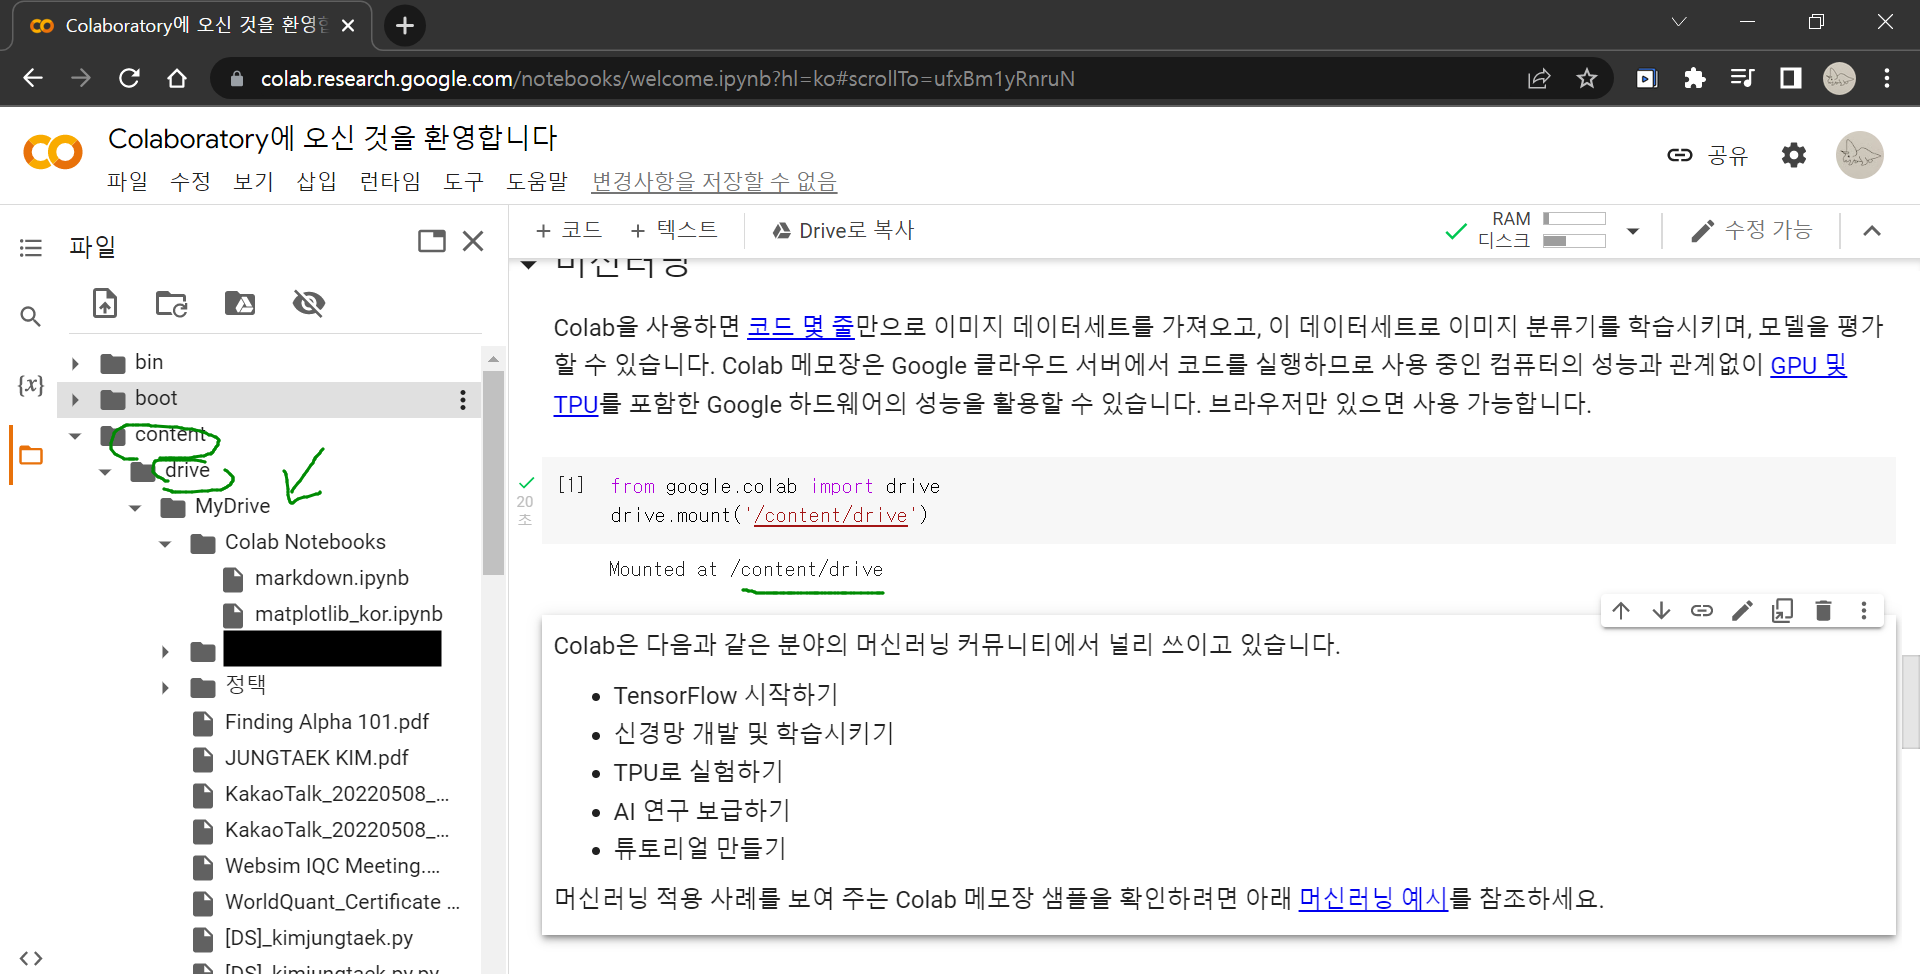Open the 도움말 menu

click(x=536, y=181)
